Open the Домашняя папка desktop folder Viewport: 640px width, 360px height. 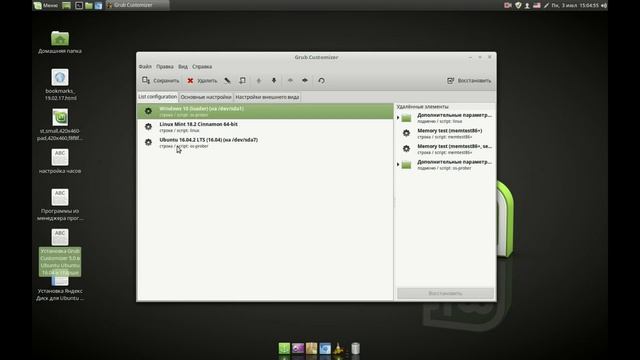click(x=60, y=42)
